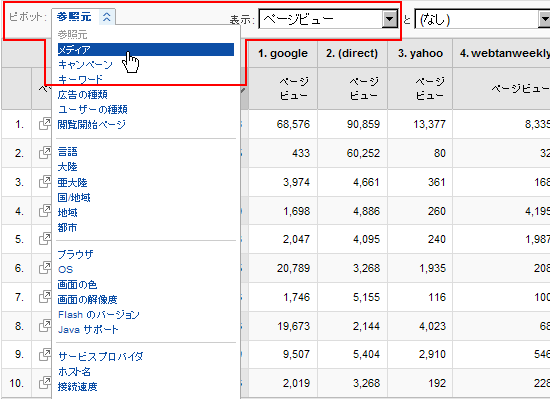
Task: Select 接続速度 pivot option
Action: (77, 386)
